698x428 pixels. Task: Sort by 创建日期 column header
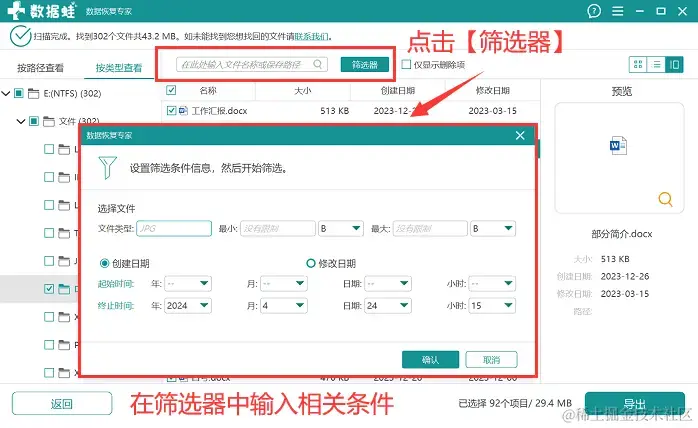click(398, 91)
